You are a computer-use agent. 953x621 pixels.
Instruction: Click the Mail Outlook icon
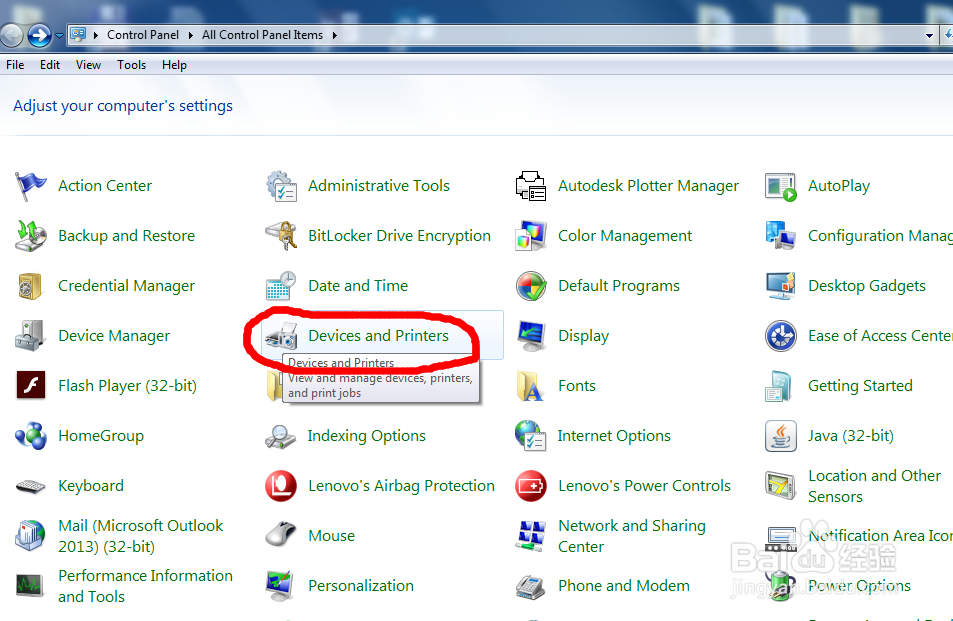pos(30,535)
